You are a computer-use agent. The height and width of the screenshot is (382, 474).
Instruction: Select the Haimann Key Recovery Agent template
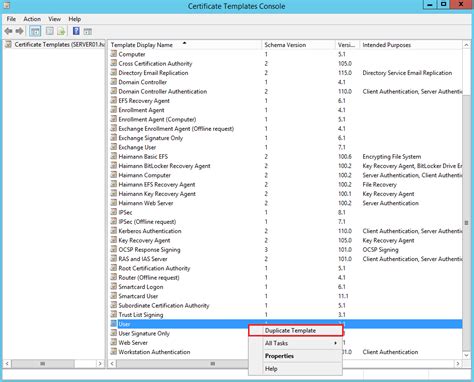tap(157, 194)
